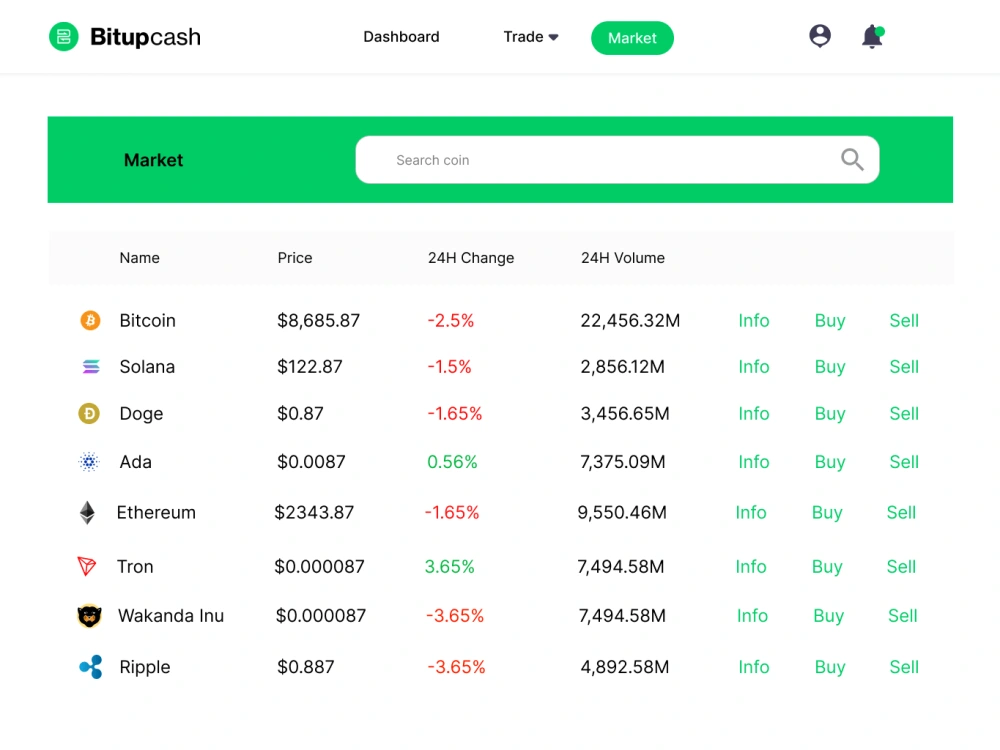Click the Bitupcash logo icon
This screenshot has width=1000, height=750.
tap(64, 36)
